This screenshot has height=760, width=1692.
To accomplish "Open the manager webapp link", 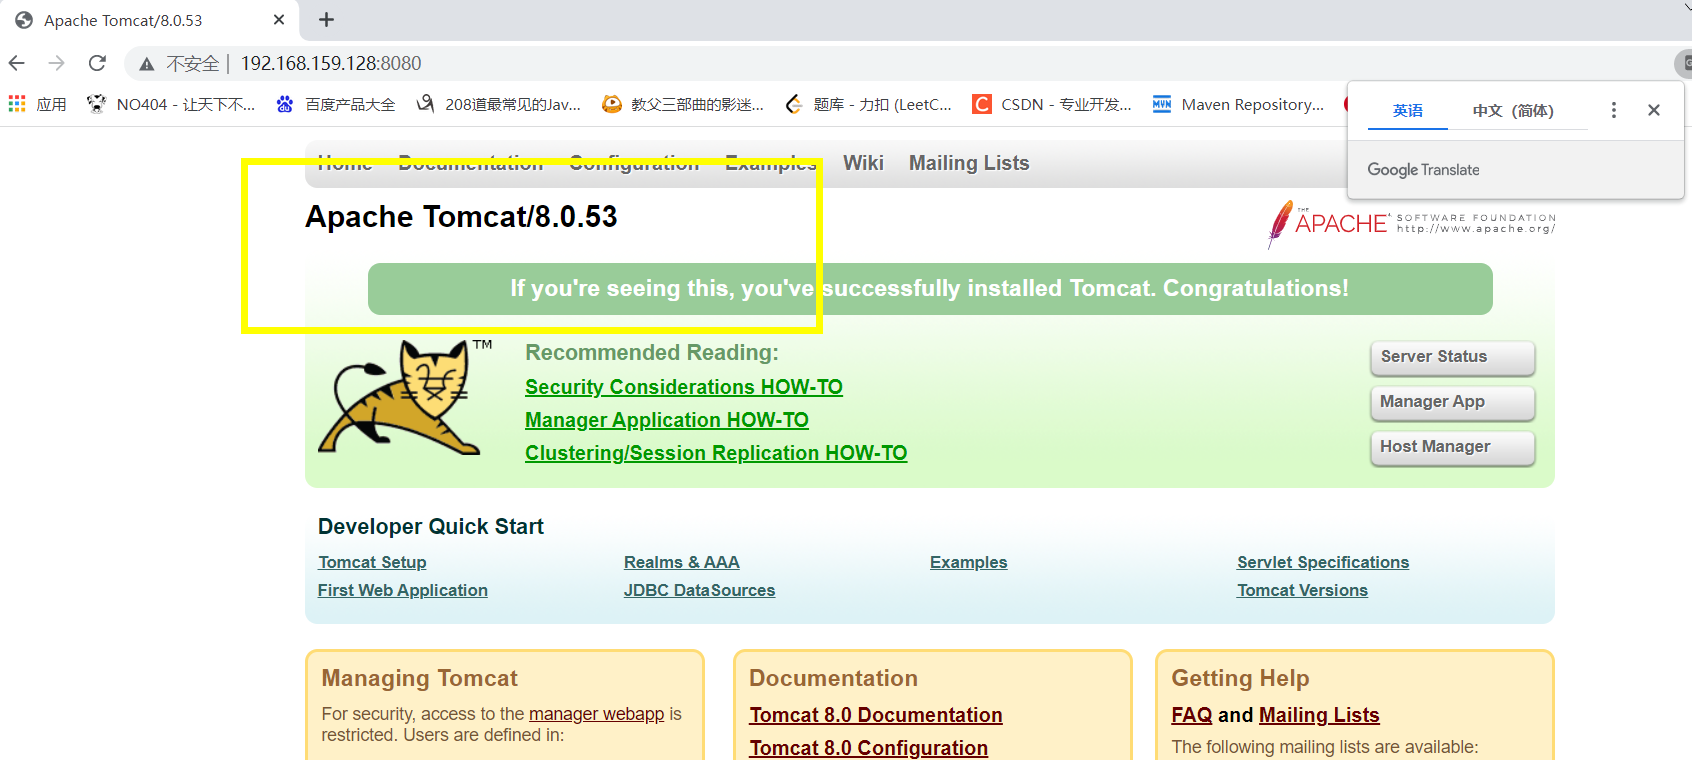I will click(596, 714).
